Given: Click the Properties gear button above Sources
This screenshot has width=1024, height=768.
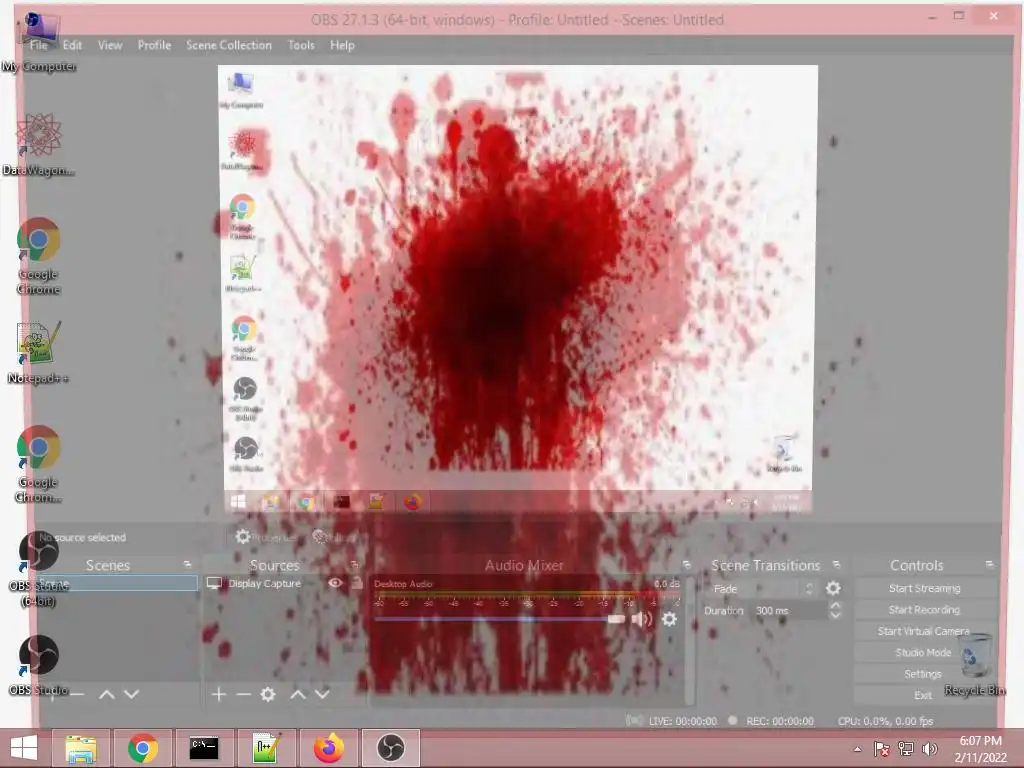Looking at the screenshot, I should click(266, 537).
